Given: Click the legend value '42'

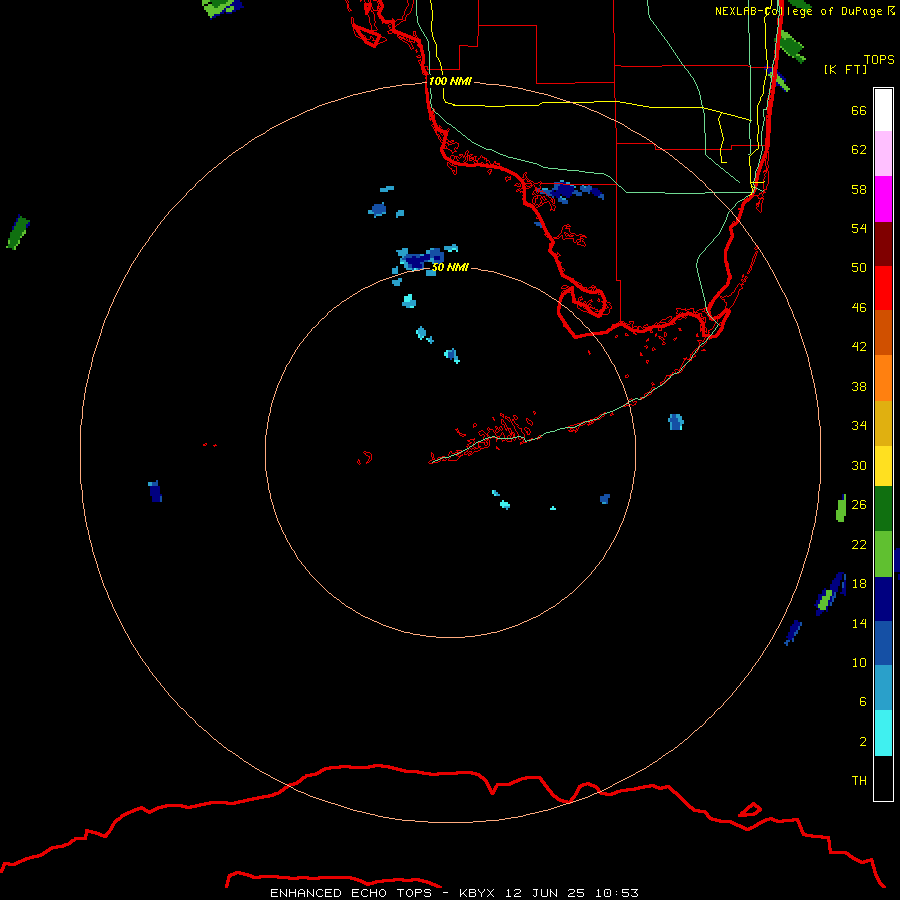Looking at the screenshot, I should point(859,346).
